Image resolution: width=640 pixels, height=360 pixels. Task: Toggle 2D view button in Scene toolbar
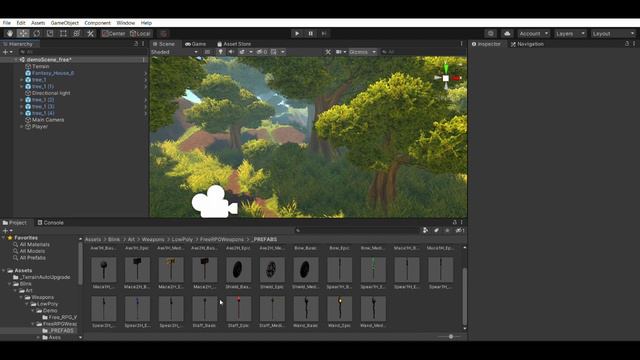pyautogui.click(x=207, y=52)
